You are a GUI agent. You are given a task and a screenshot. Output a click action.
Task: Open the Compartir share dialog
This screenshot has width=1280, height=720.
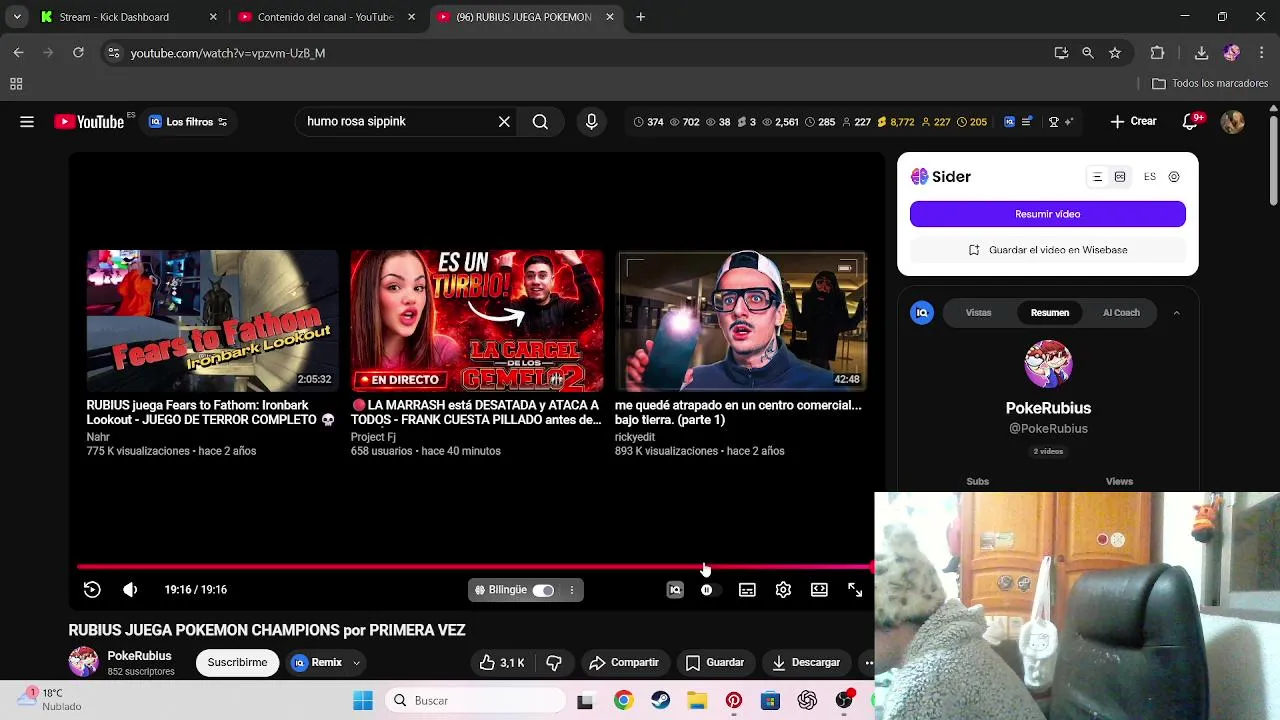624,662
